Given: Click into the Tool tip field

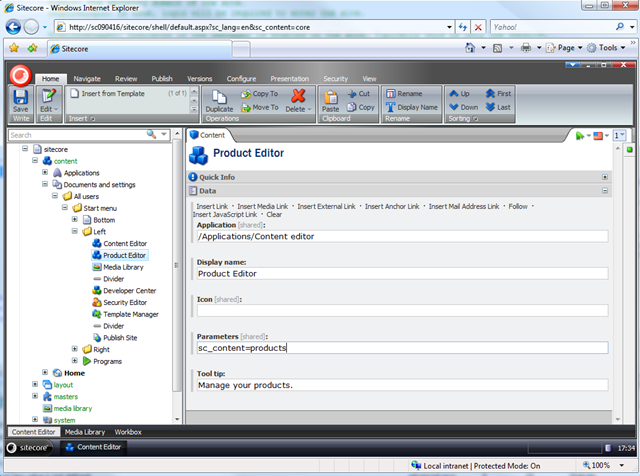Looking at the screenshot, I should [402, 385].
